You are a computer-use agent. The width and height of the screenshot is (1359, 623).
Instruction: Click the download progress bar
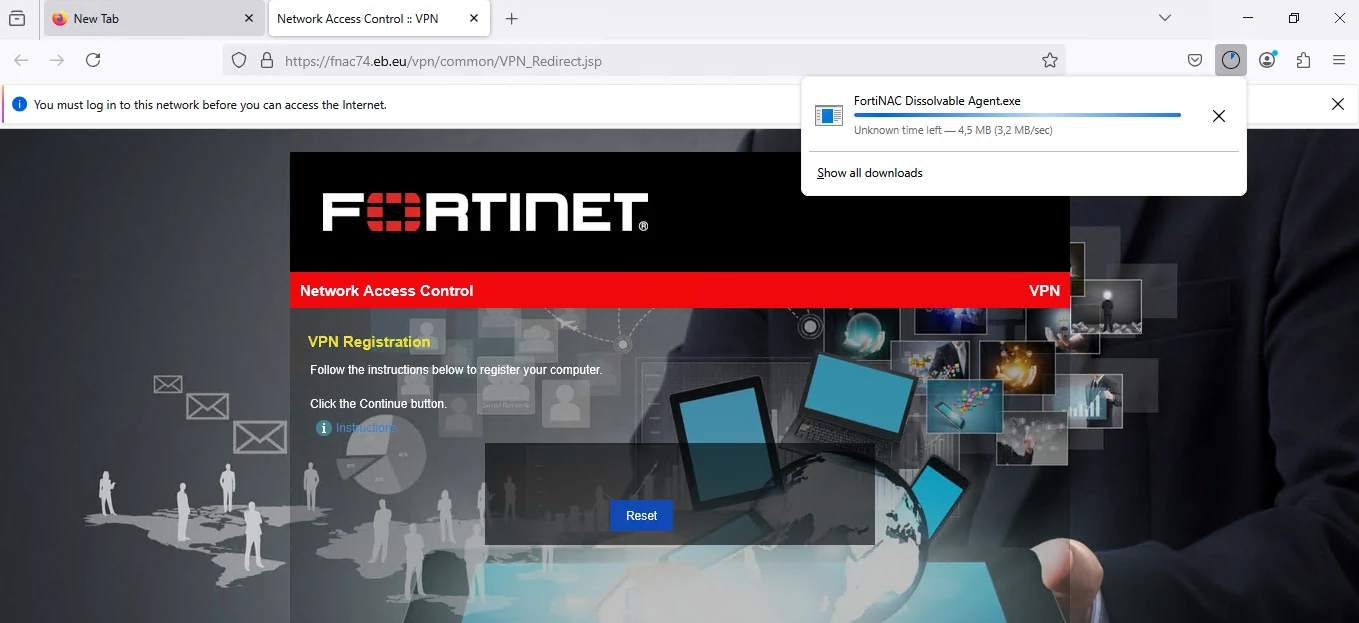tap(1017, 115)
